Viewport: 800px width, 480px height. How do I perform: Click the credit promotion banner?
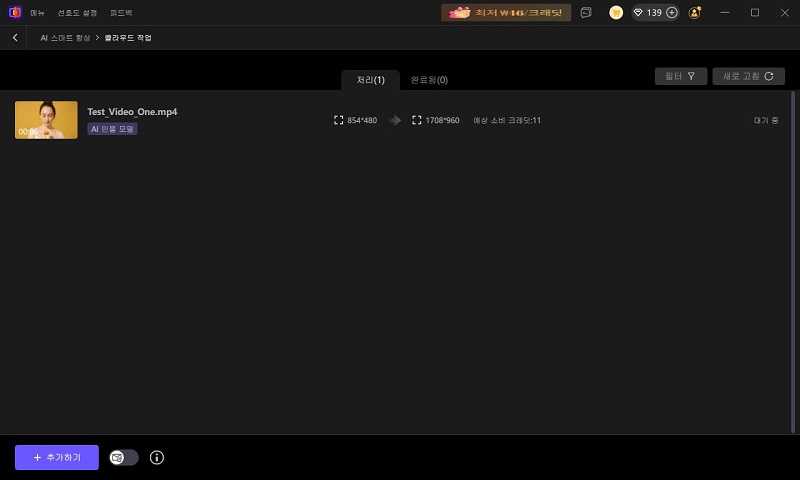coord(506,13)
